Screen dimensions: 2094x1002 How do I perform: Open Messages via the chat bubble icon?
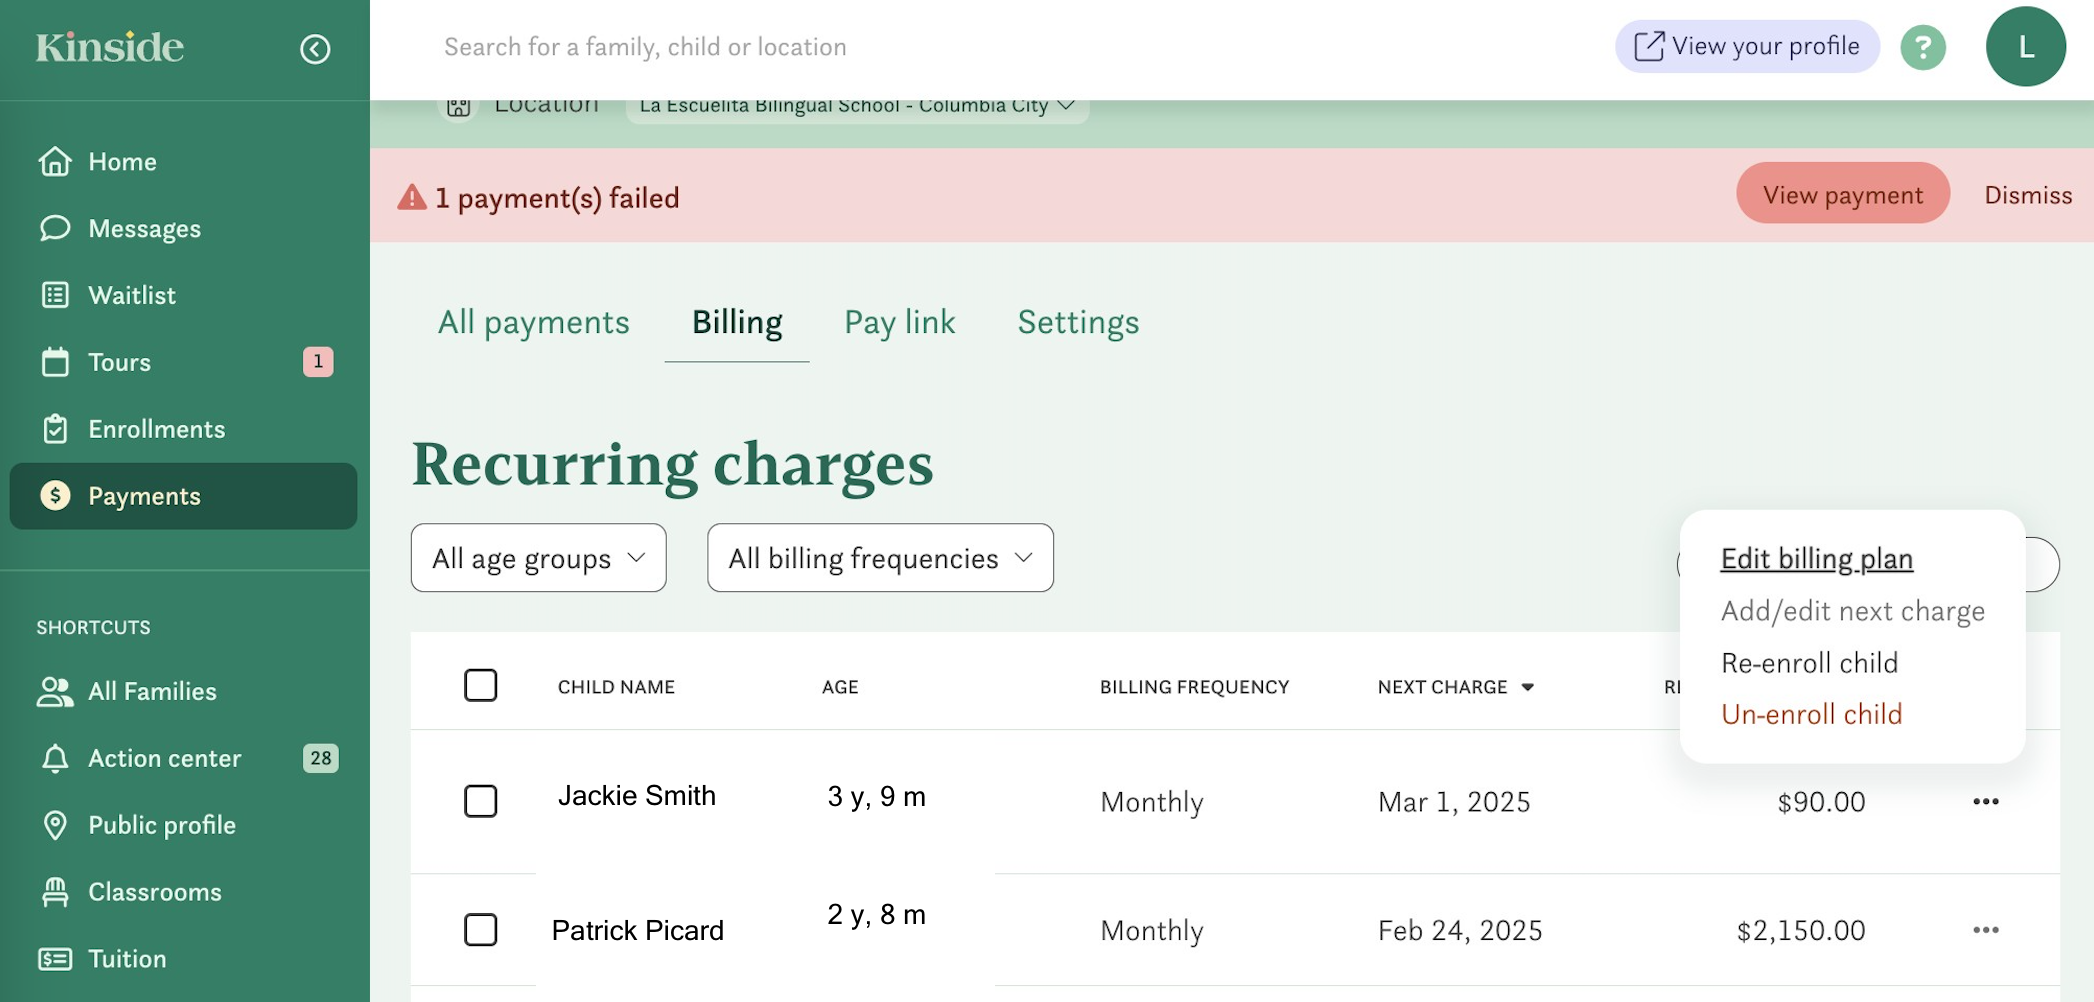55,228
